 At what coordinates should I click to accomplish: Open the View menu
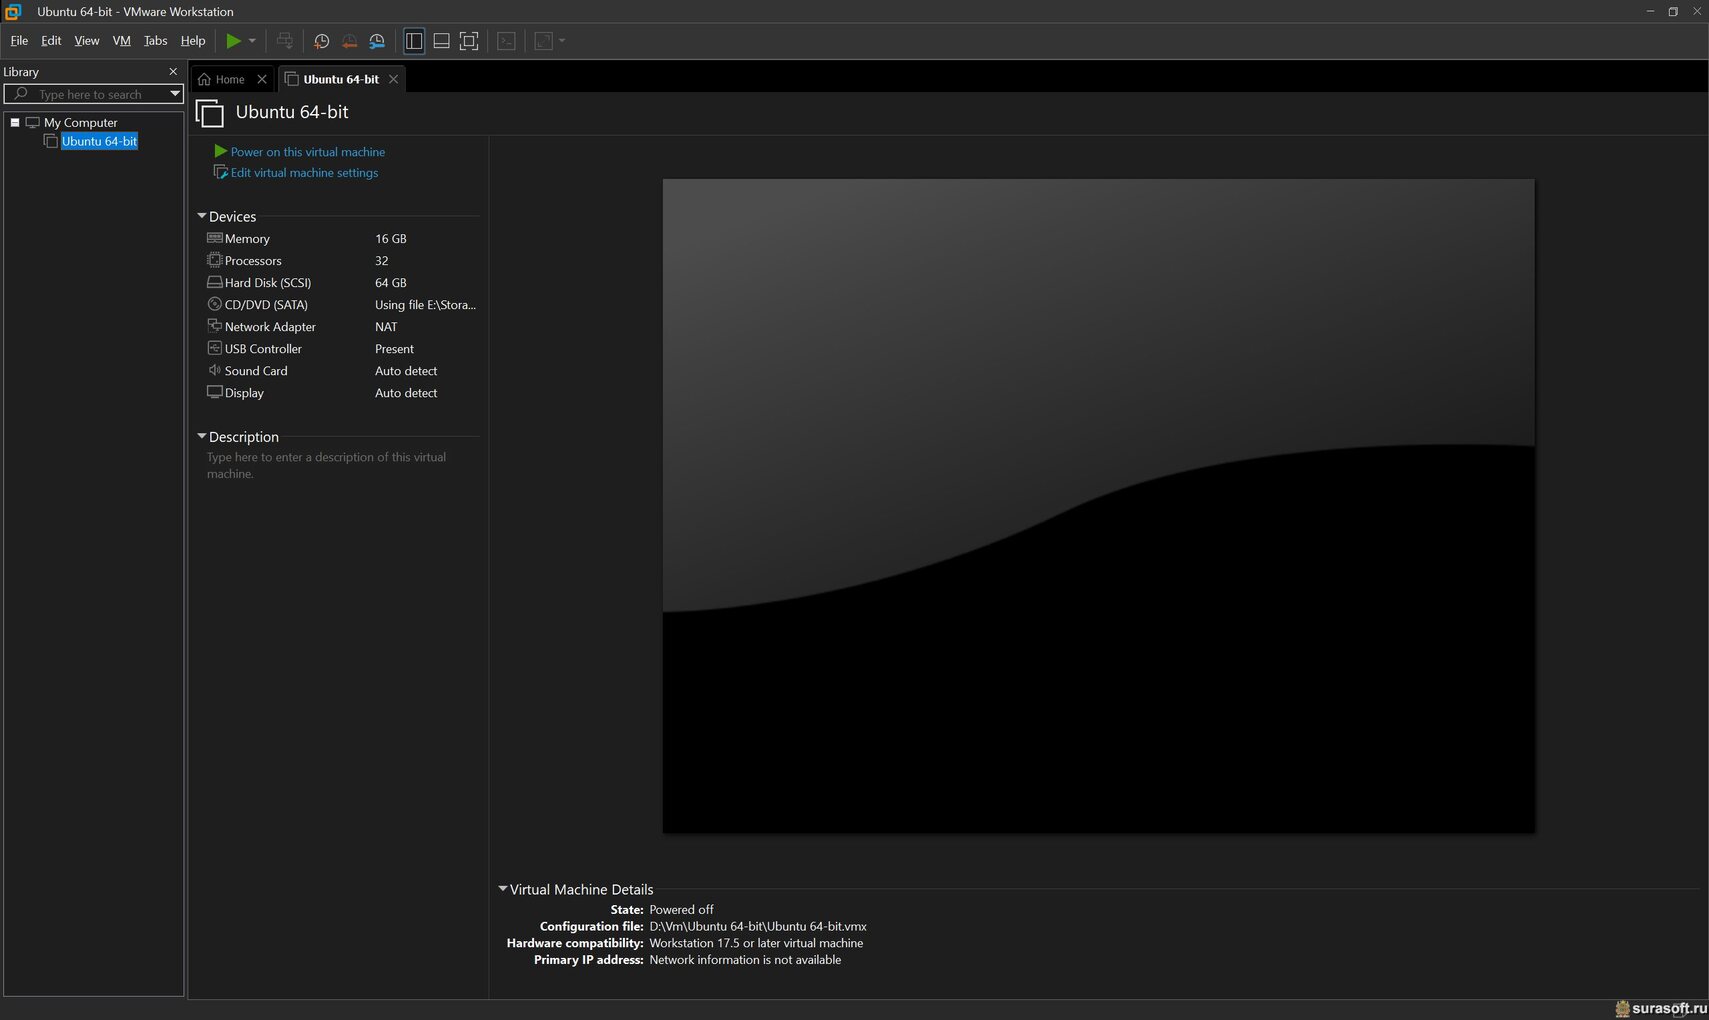click(x=87, y=41)
